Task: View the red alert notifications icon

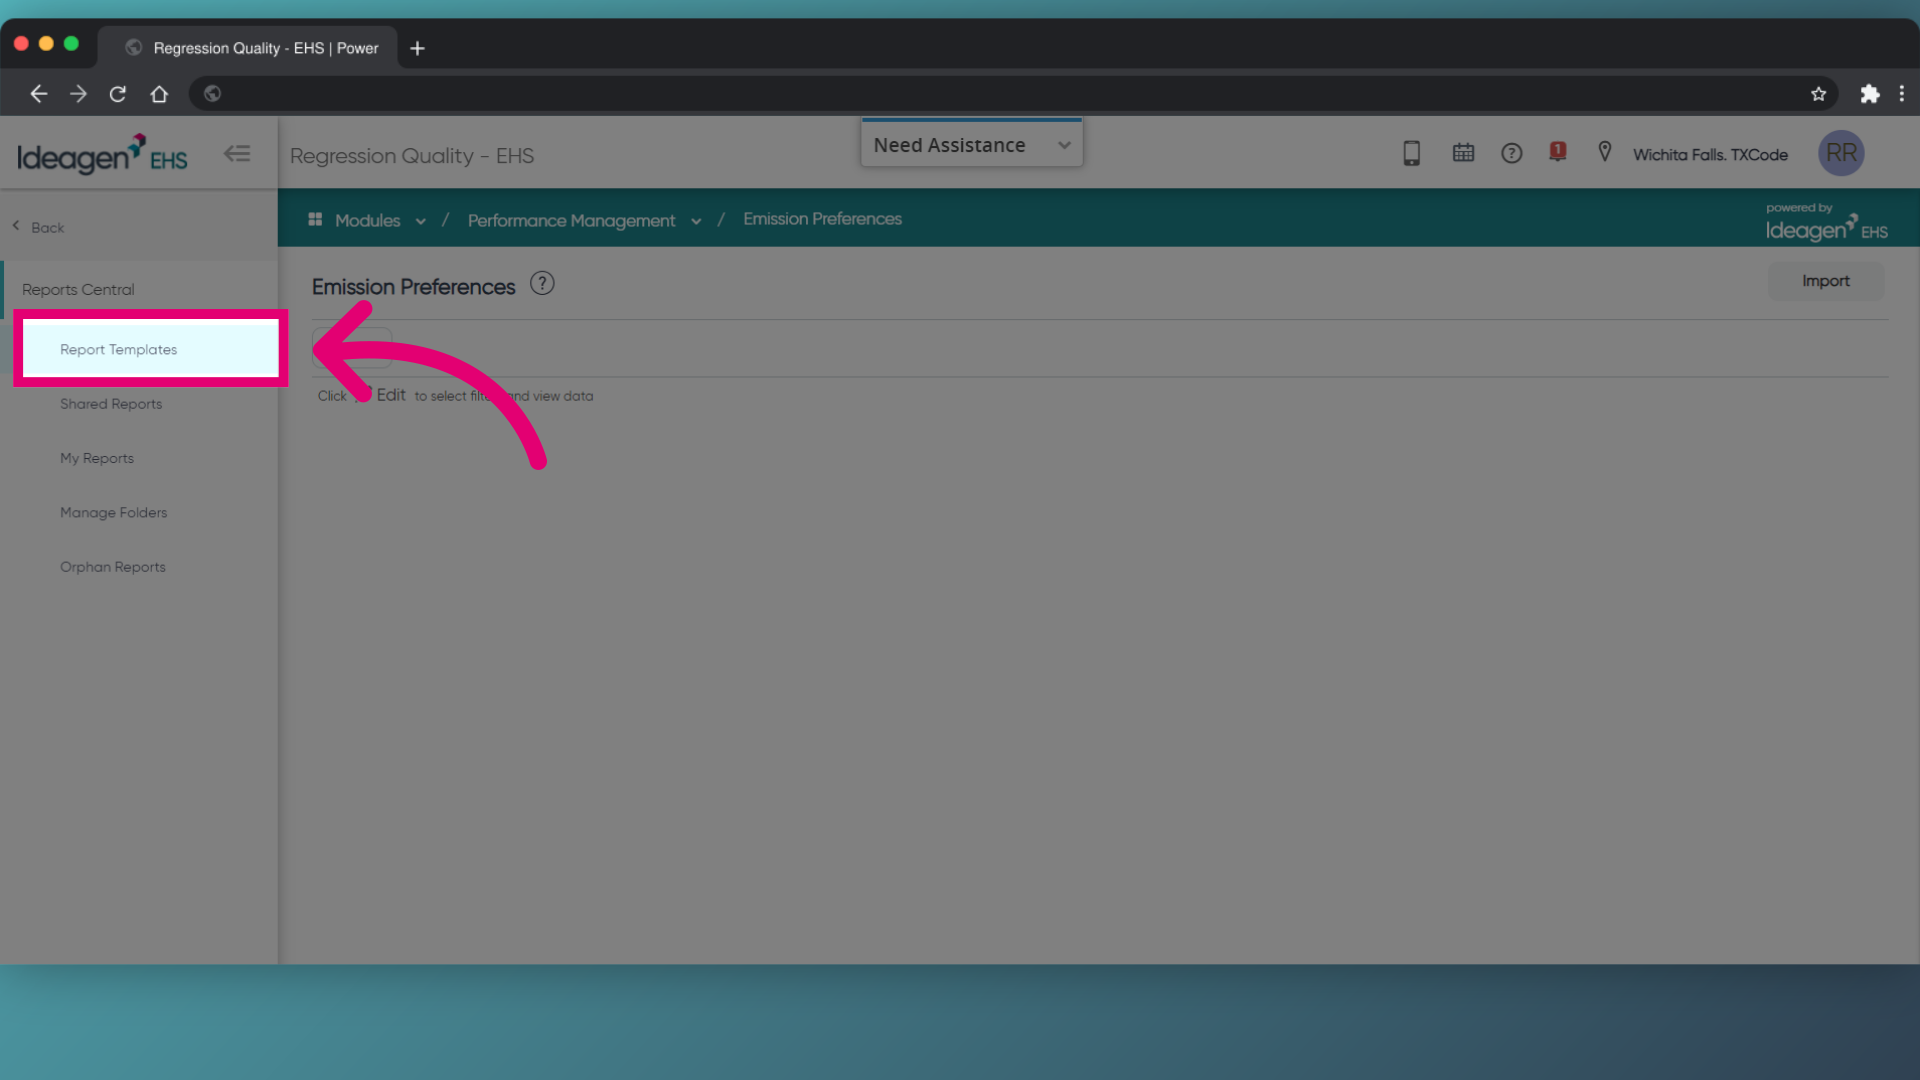Action: pyautogui.click(x=1557, y=152)
